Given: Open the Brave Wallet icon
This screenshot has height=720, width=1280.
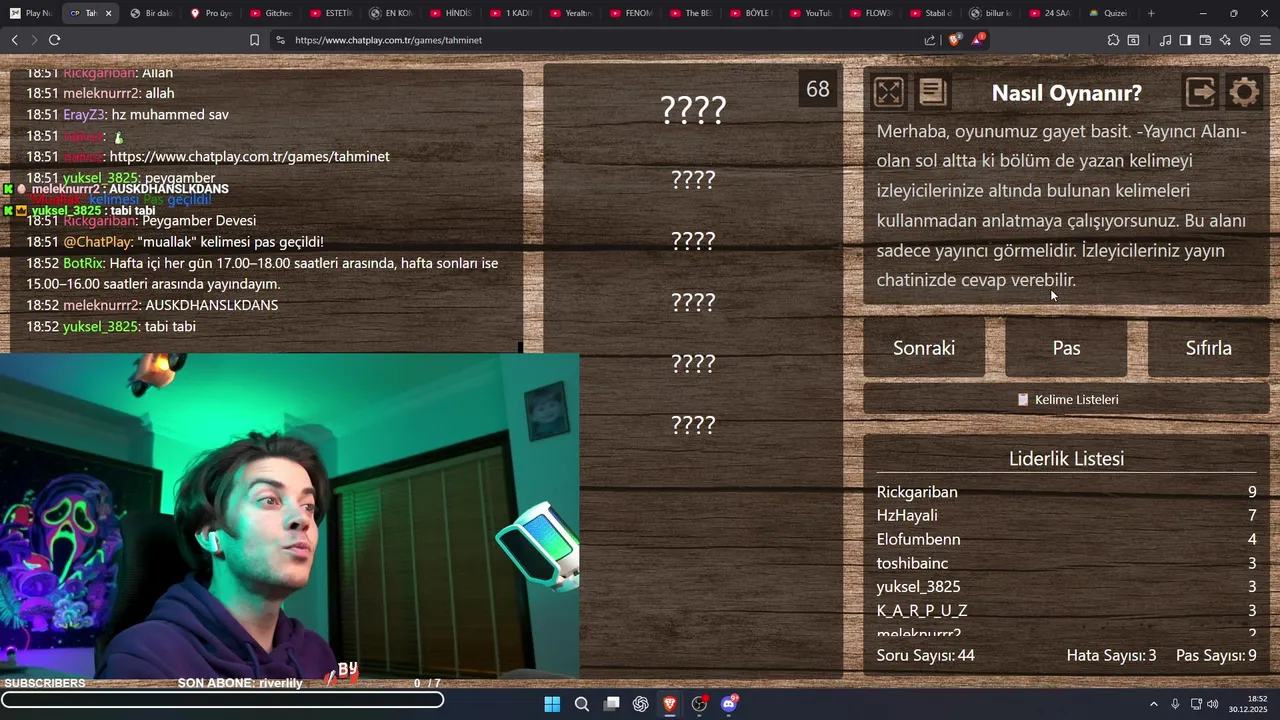Looking at the screenshot, I should 1205,40.
